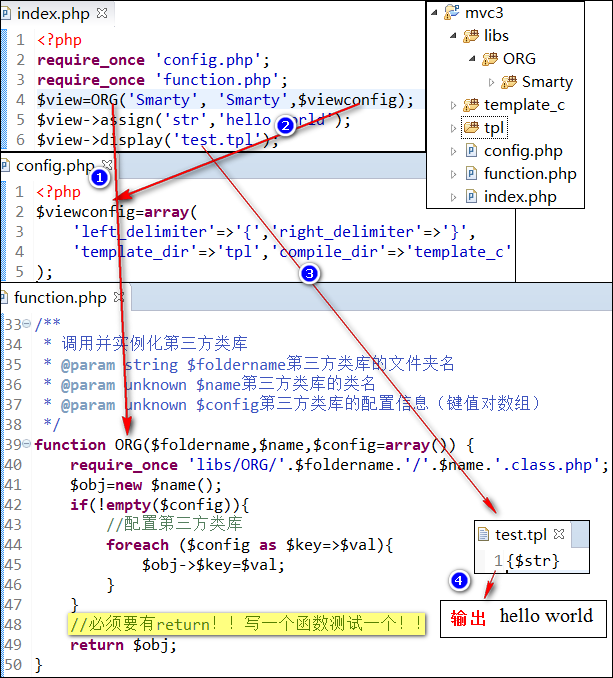613x678 pixels.
Task: Click the ORG function name at line 39
Action: pyautogui.click(x=128, y=445)
